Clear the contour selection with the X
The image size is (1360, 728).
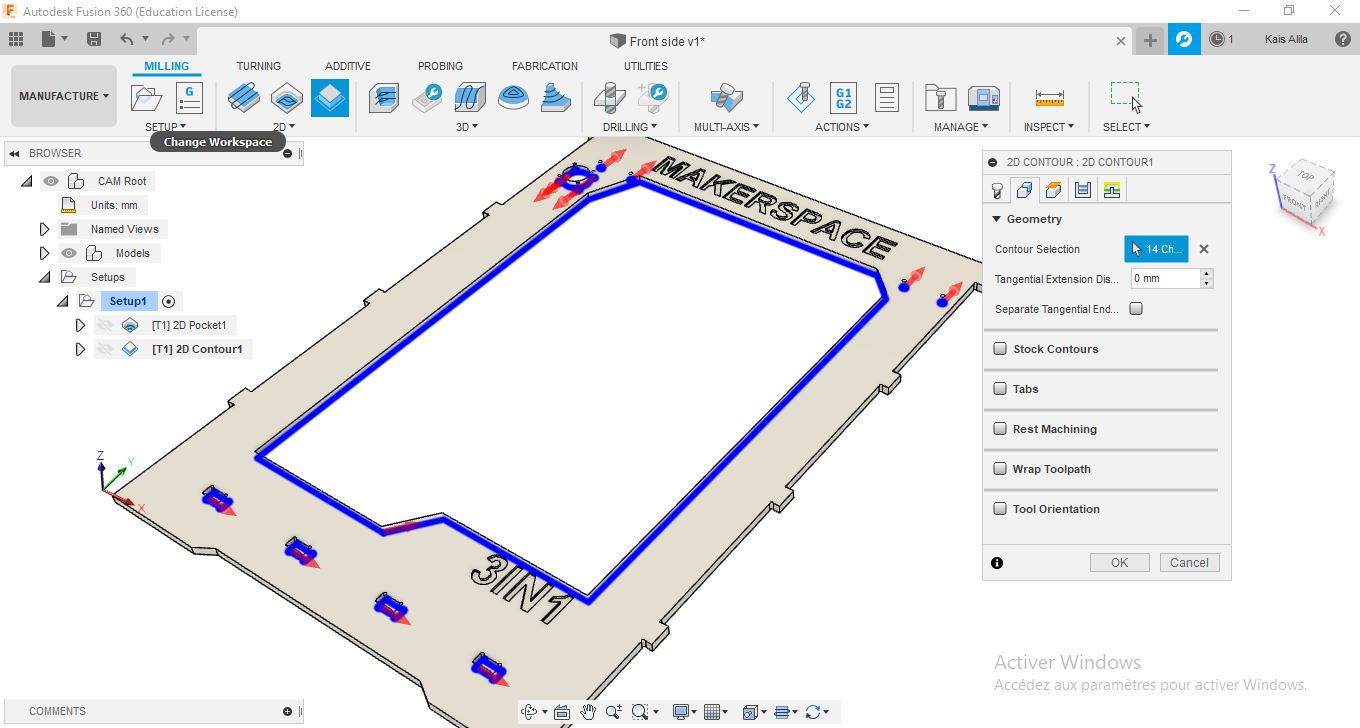(x=1204, y=249)
